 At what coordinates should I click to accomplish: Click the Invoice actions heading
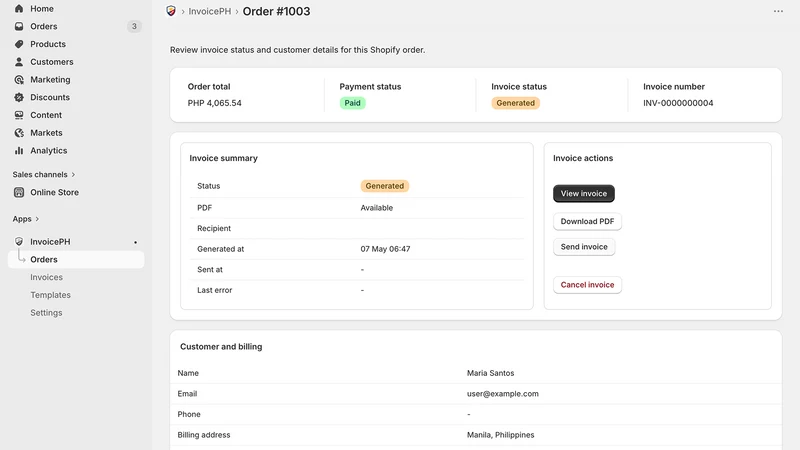(x=583, y=158)
